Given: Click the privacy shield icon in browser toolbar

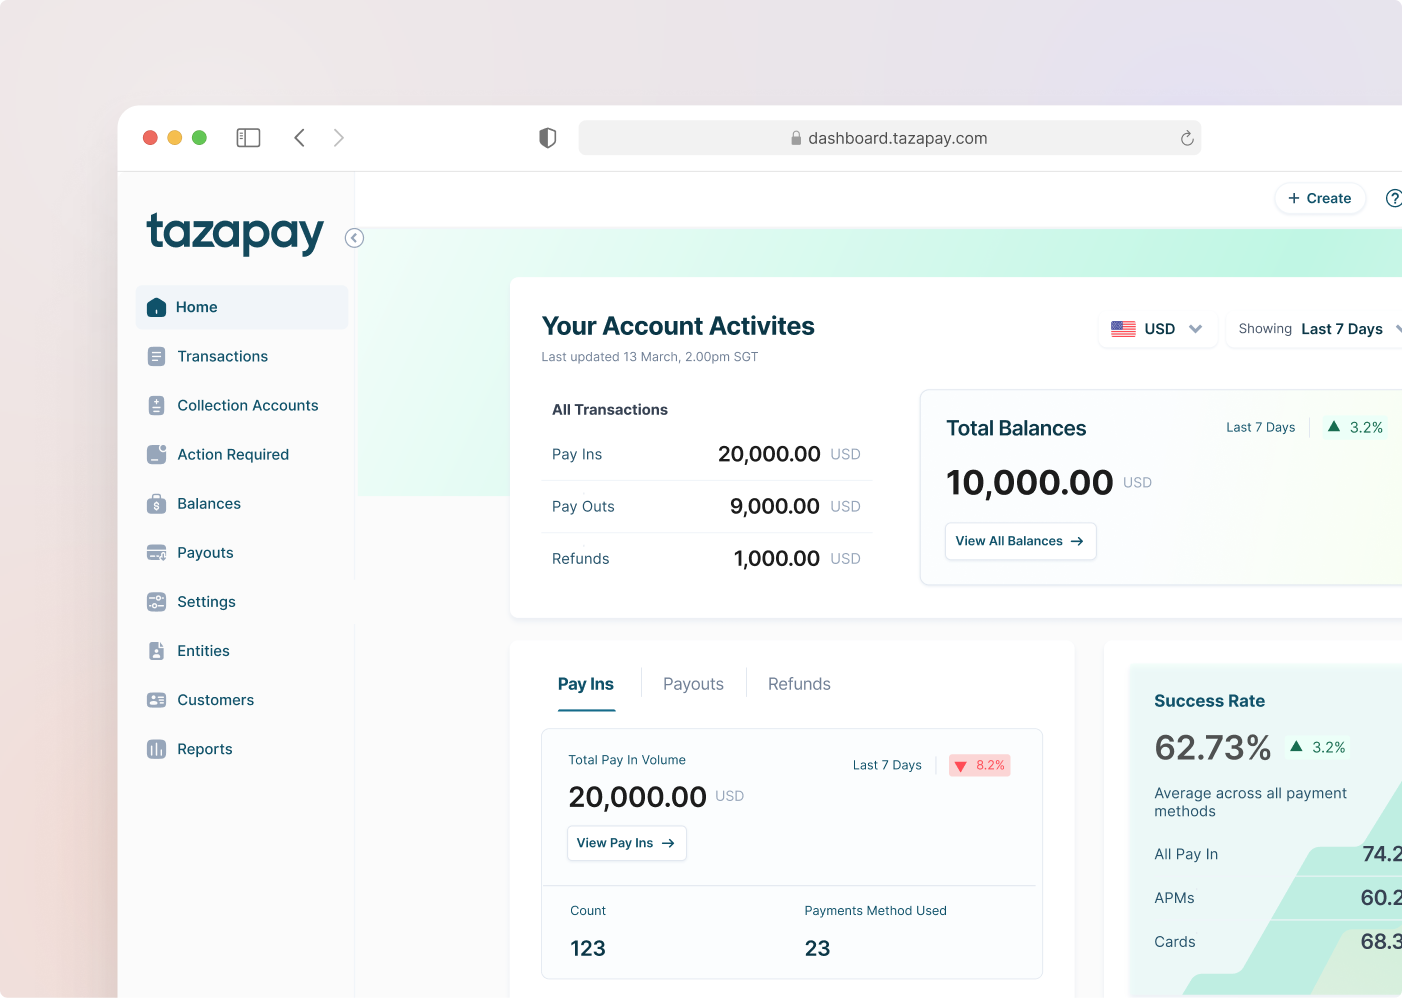Looking at the screenshot, I should pyautogui.click(x=547, y=138).
